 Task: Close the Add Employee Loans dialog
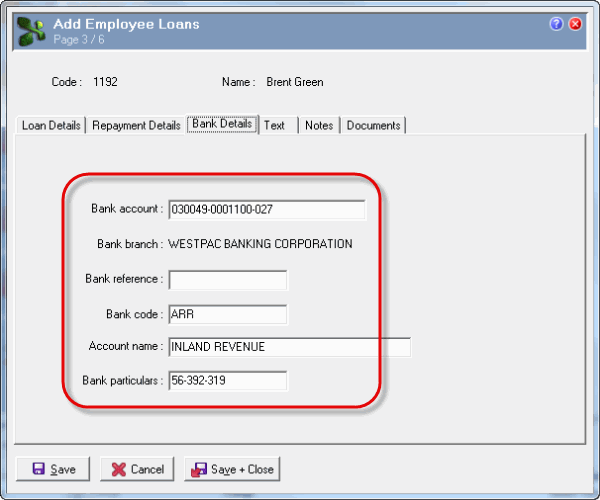pyautogui.click(x=575, y=24)
